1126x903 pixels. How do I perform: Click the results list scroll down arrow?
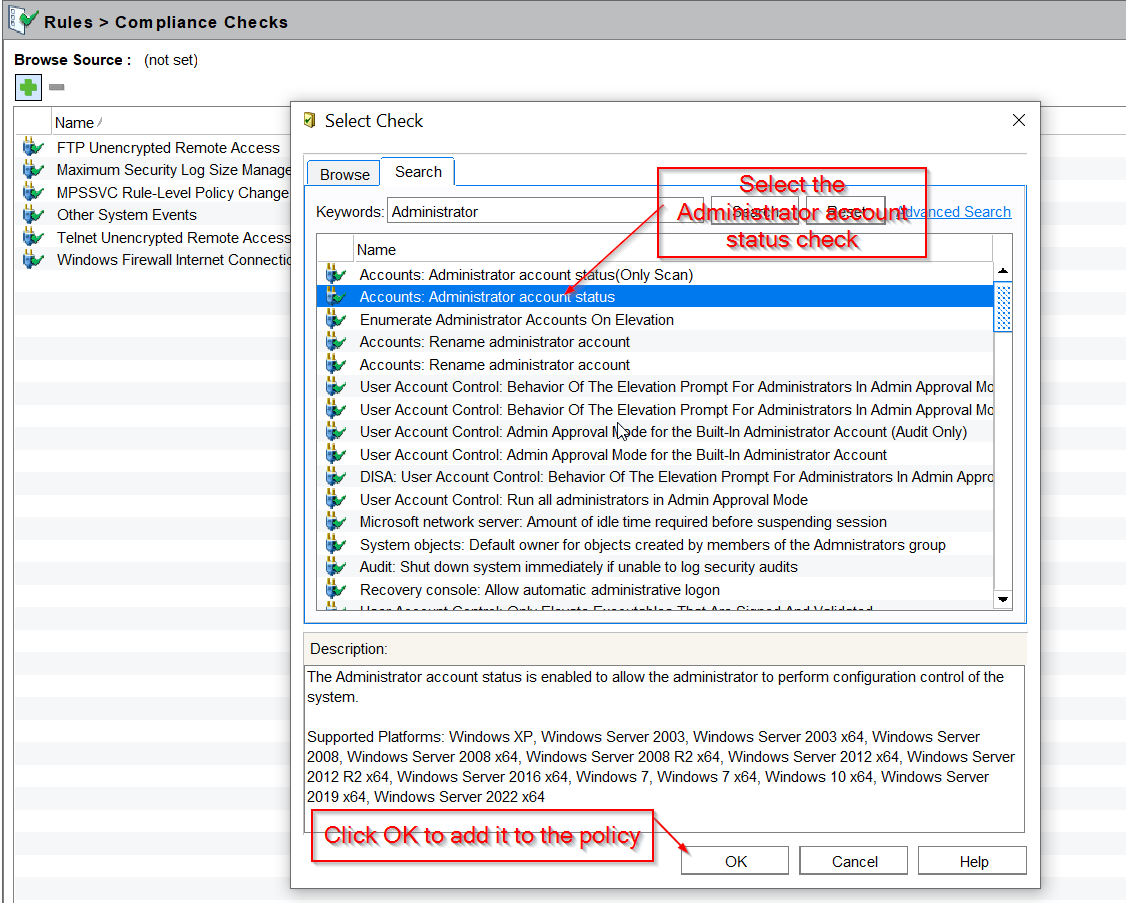(1003, 598)
